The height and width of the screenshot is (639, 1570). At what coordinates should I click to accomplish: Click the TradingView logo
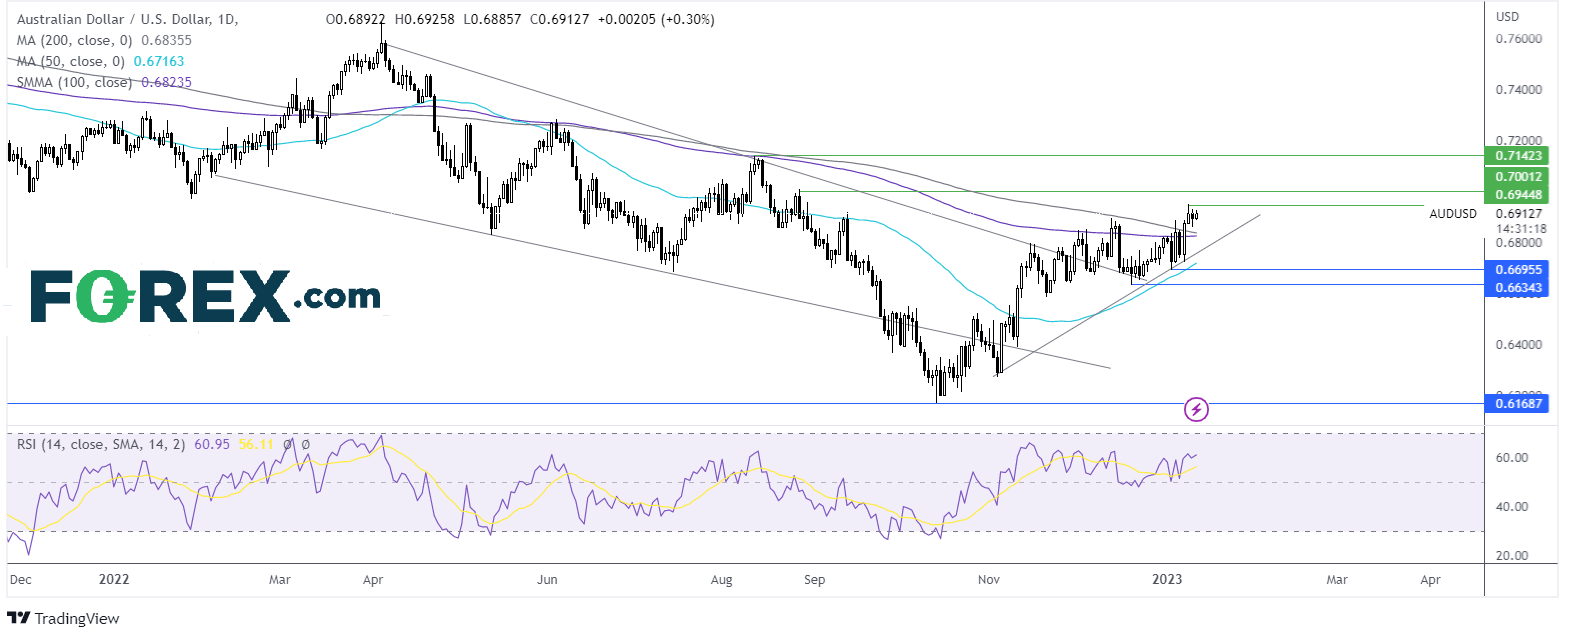click(63, 618)
